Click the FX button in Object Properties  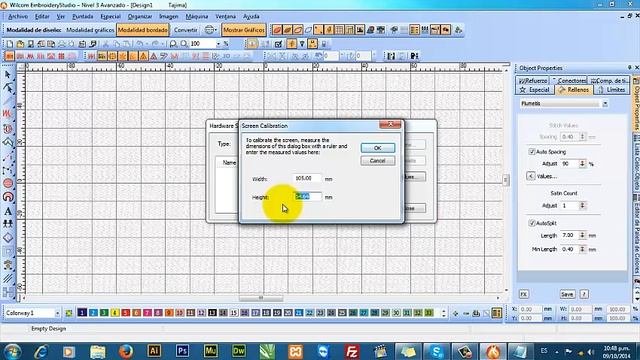(524, 294)
